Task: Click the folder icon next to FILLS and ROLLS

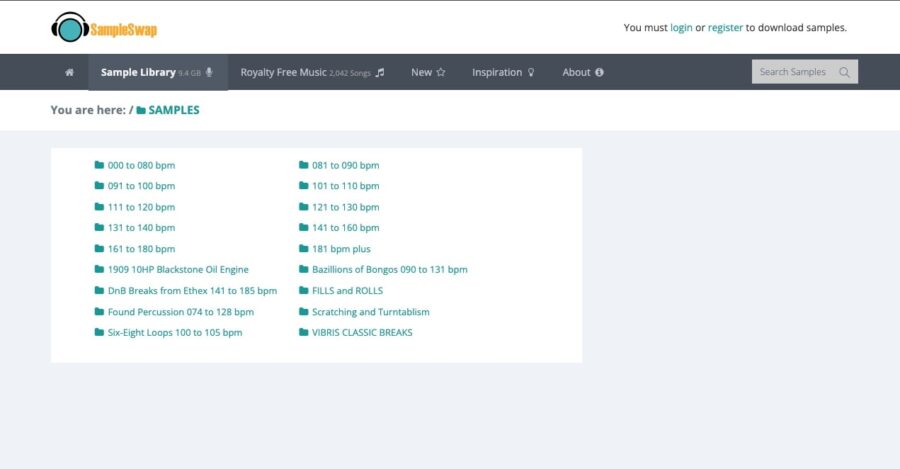Action: pyautogui.click(x=304, y=291)
